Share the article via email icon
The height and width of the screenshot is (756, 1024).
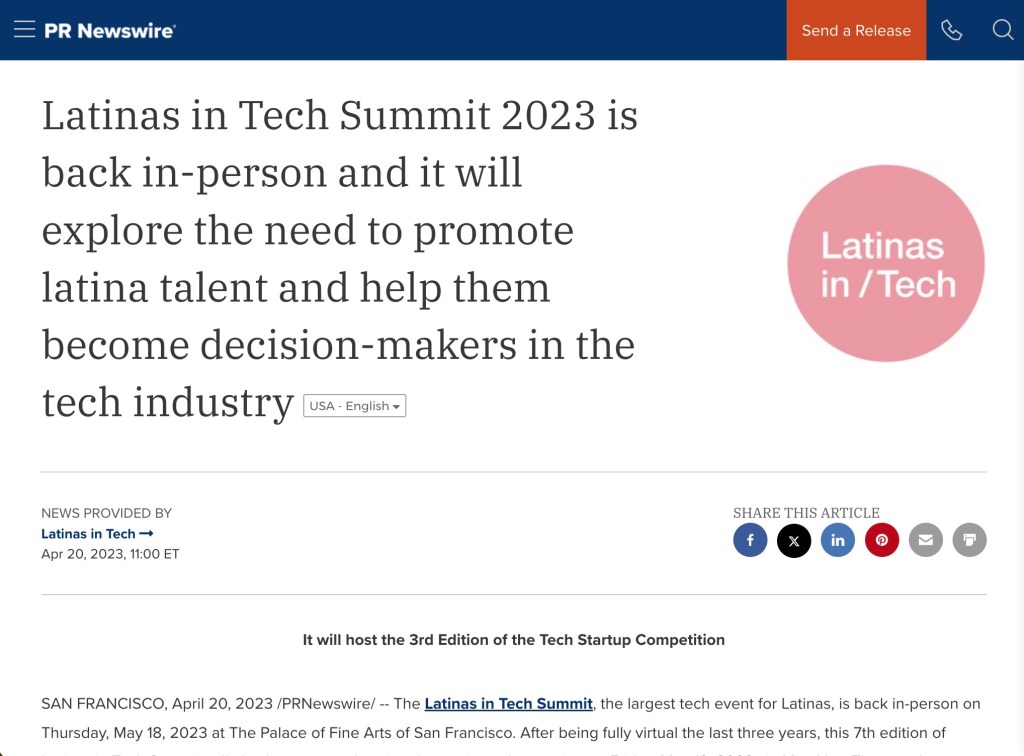[x=926, y=540]
